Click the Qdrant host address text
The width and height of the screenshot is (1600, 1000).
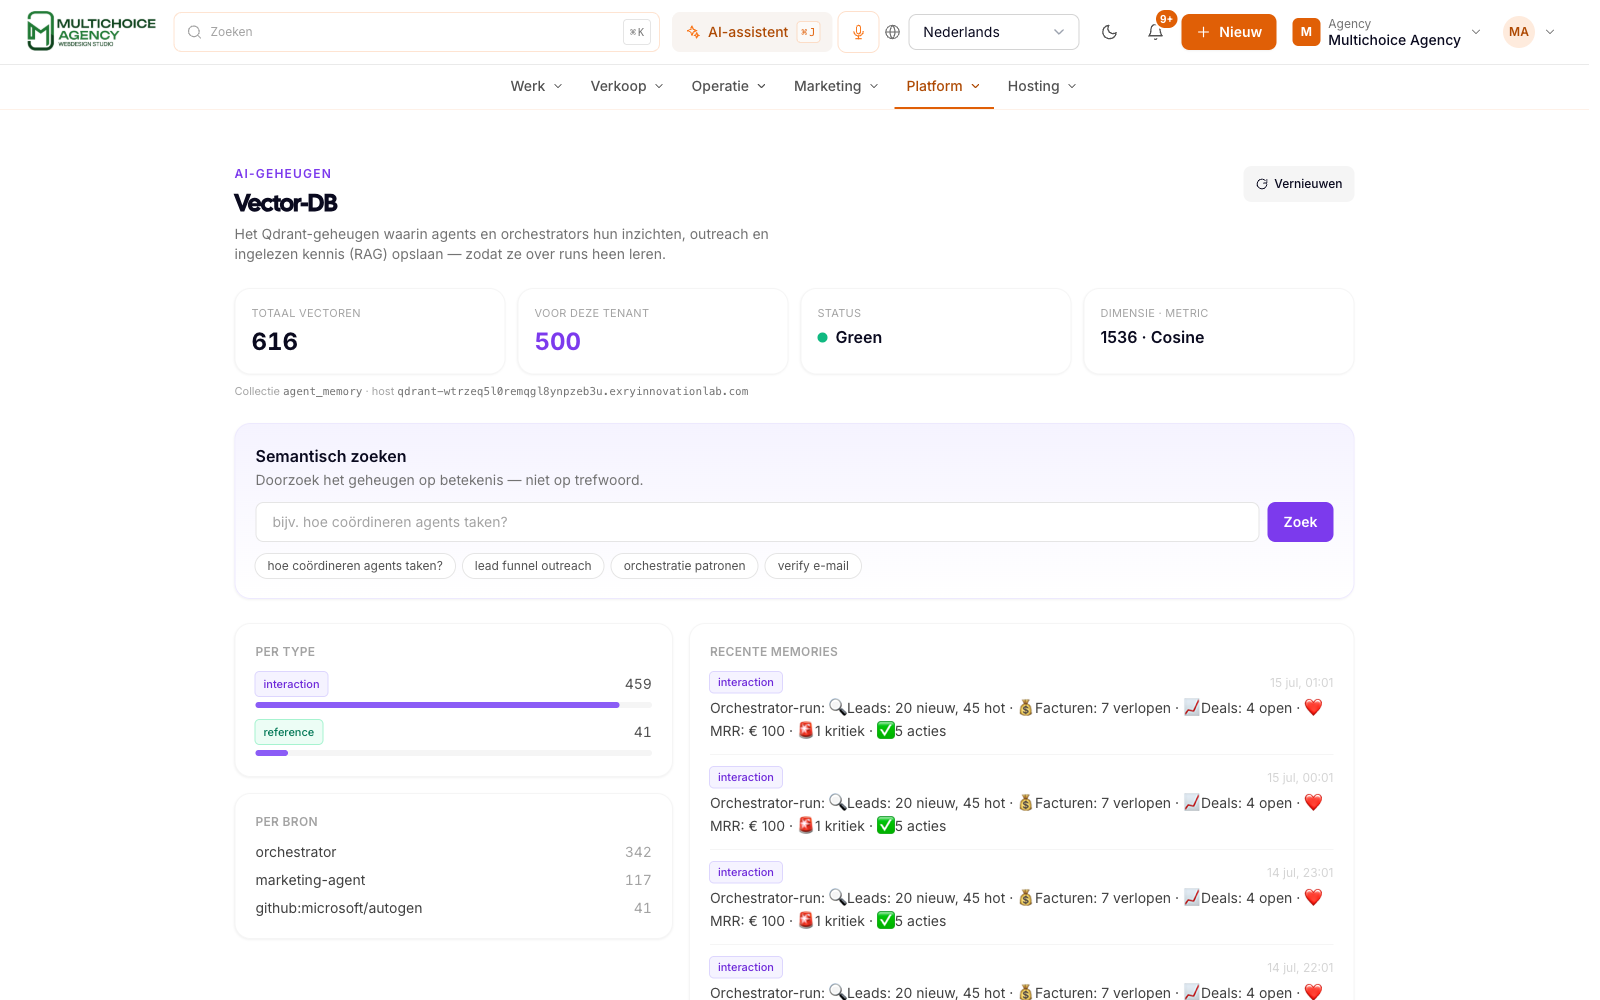[x=573, y=392]
